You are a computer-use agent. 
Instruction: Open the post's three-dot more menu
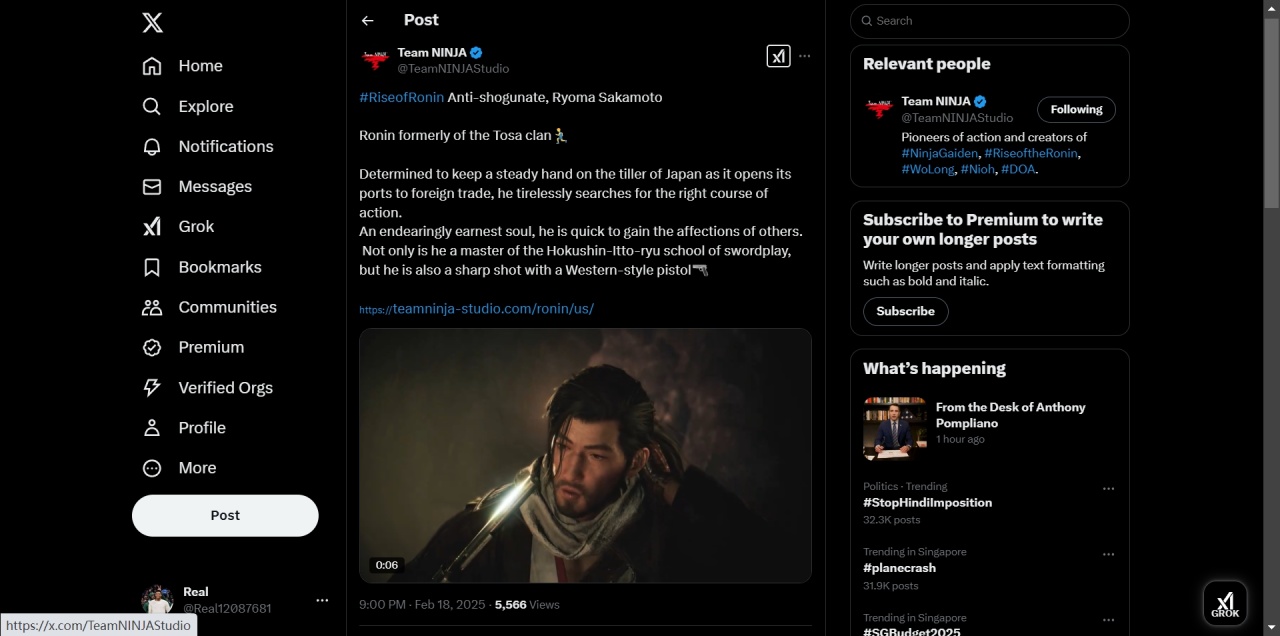tap(805, 56)
